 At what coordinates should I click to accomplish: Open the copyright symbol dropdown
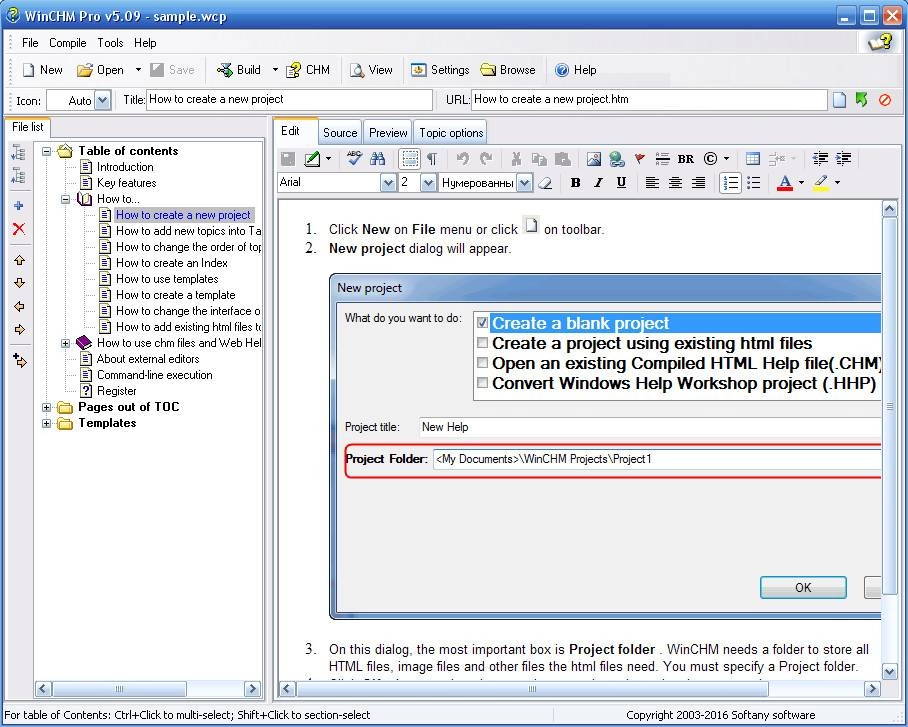726,158
